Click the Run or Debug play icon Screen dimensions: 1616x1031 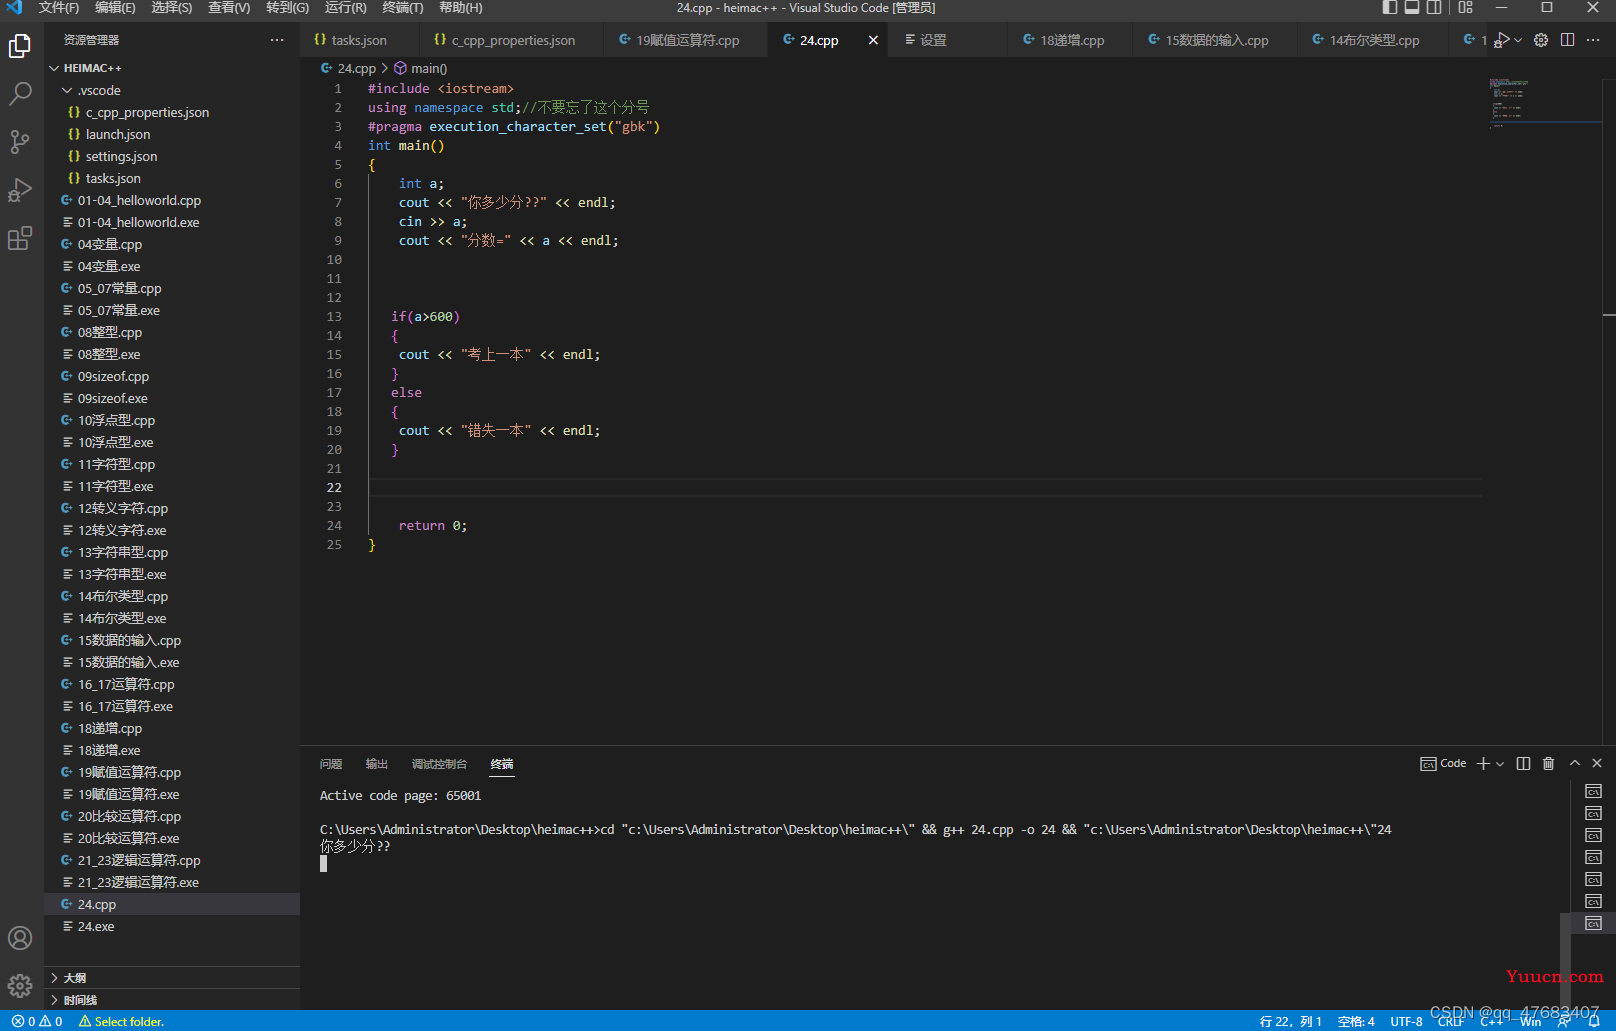pyautogui.click(x=1502, y=40)
